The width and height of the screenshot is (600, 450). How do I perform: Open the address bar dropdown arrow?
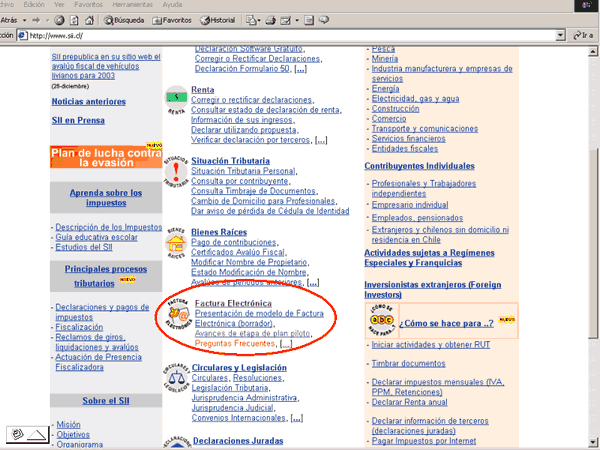(562, 35)
